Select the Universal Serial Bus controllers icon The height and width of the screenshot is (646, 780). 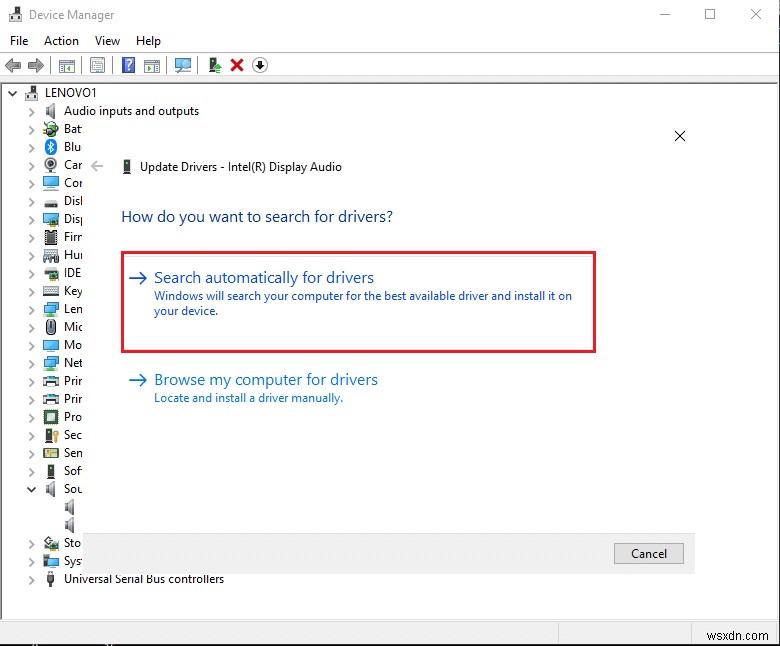50,579
